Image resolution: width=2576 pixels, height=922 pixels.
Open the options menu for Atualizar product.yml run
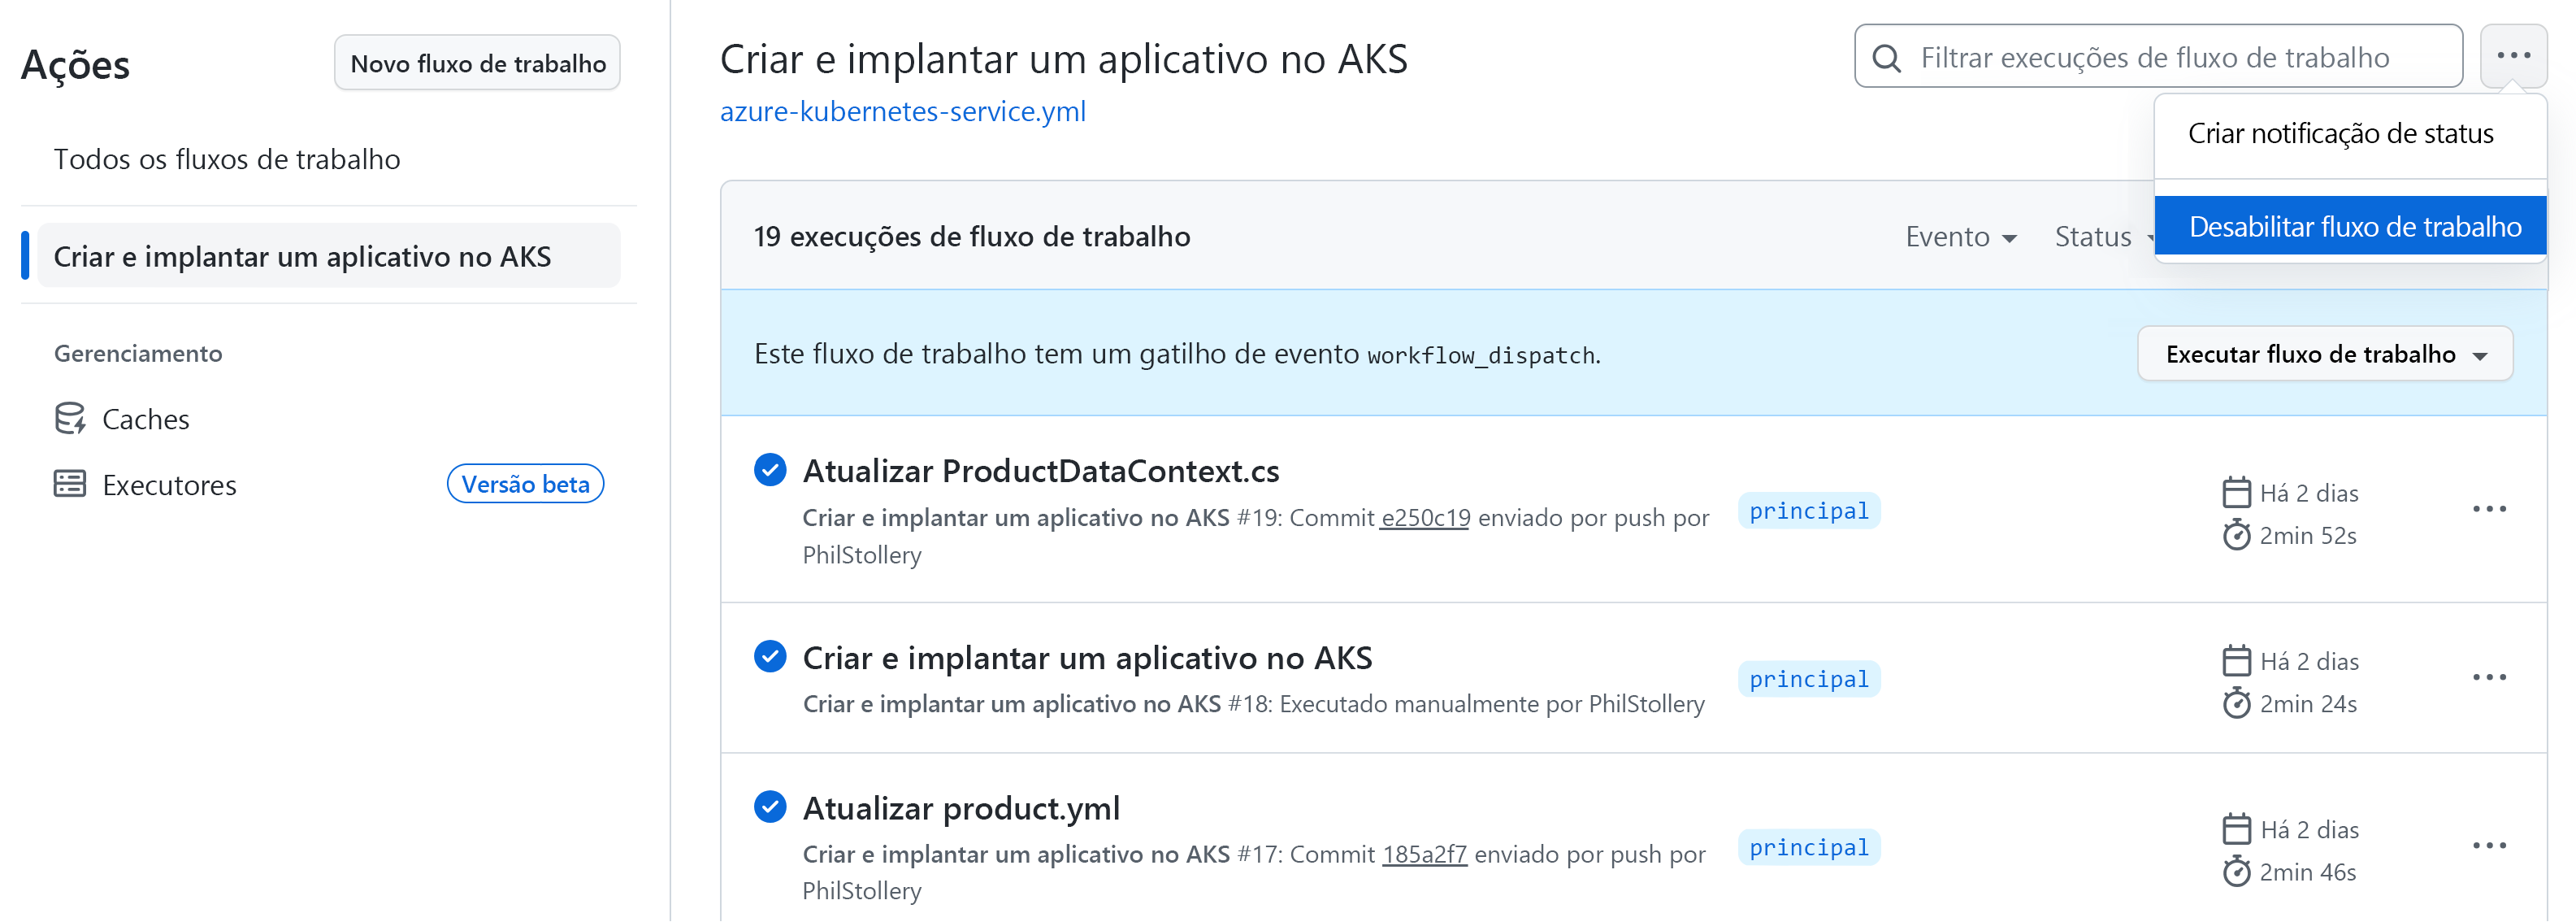click(x=2490, y=845)
